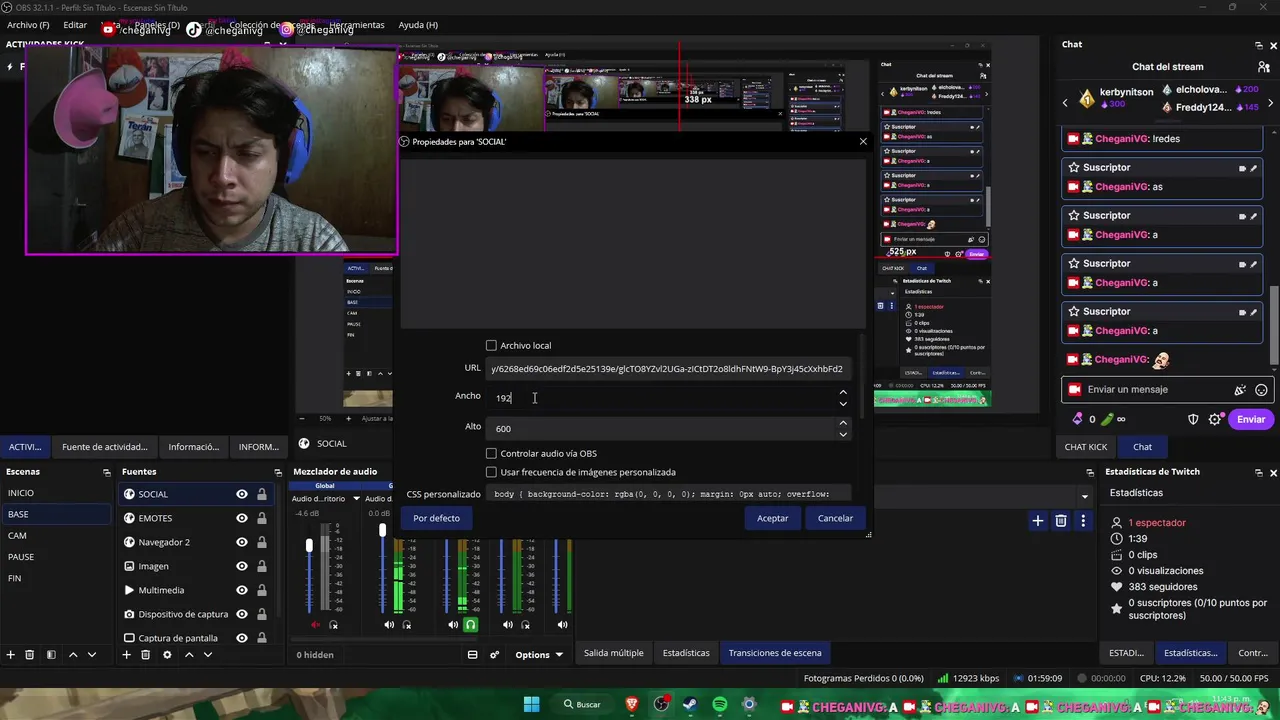Image resolution: width=1280 pixels, height=720 pixels.
Task: Increase the Alto value stepper
Action: pos(843,423)
